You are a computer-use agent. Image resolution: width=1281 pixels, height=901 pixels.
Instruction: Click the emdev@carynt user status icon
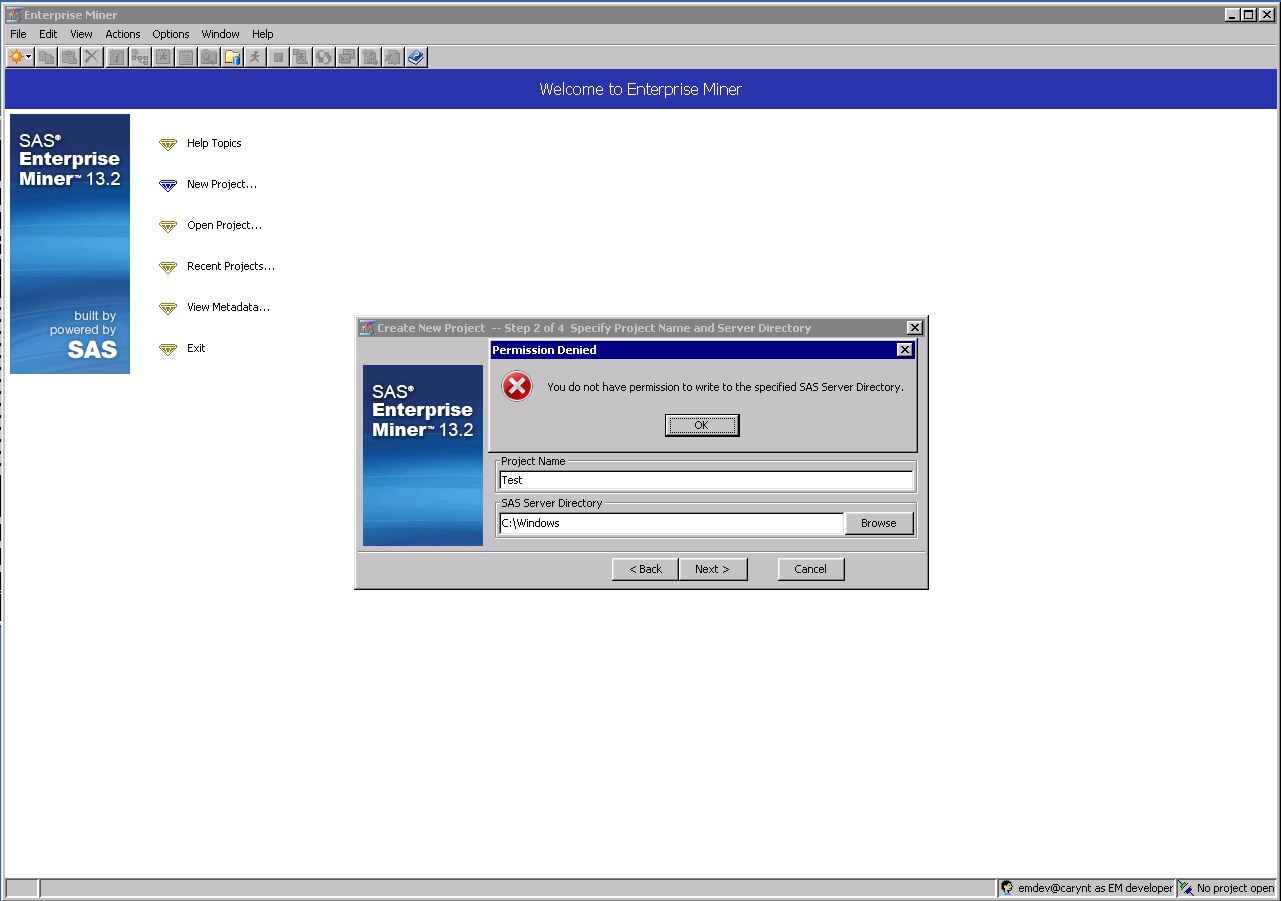[x=1007, y=888]
